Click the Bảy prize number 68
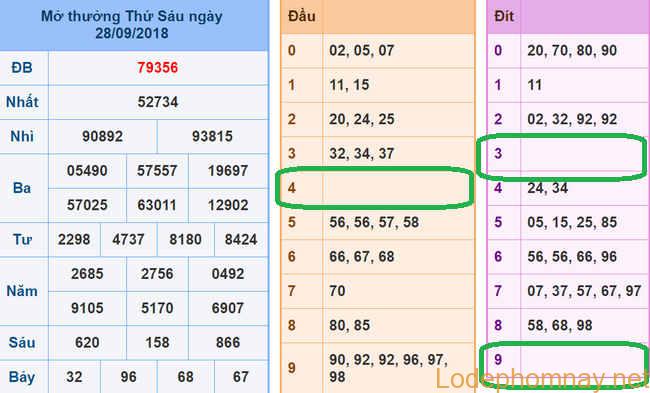Screen dimensions: 650x393 185,377
